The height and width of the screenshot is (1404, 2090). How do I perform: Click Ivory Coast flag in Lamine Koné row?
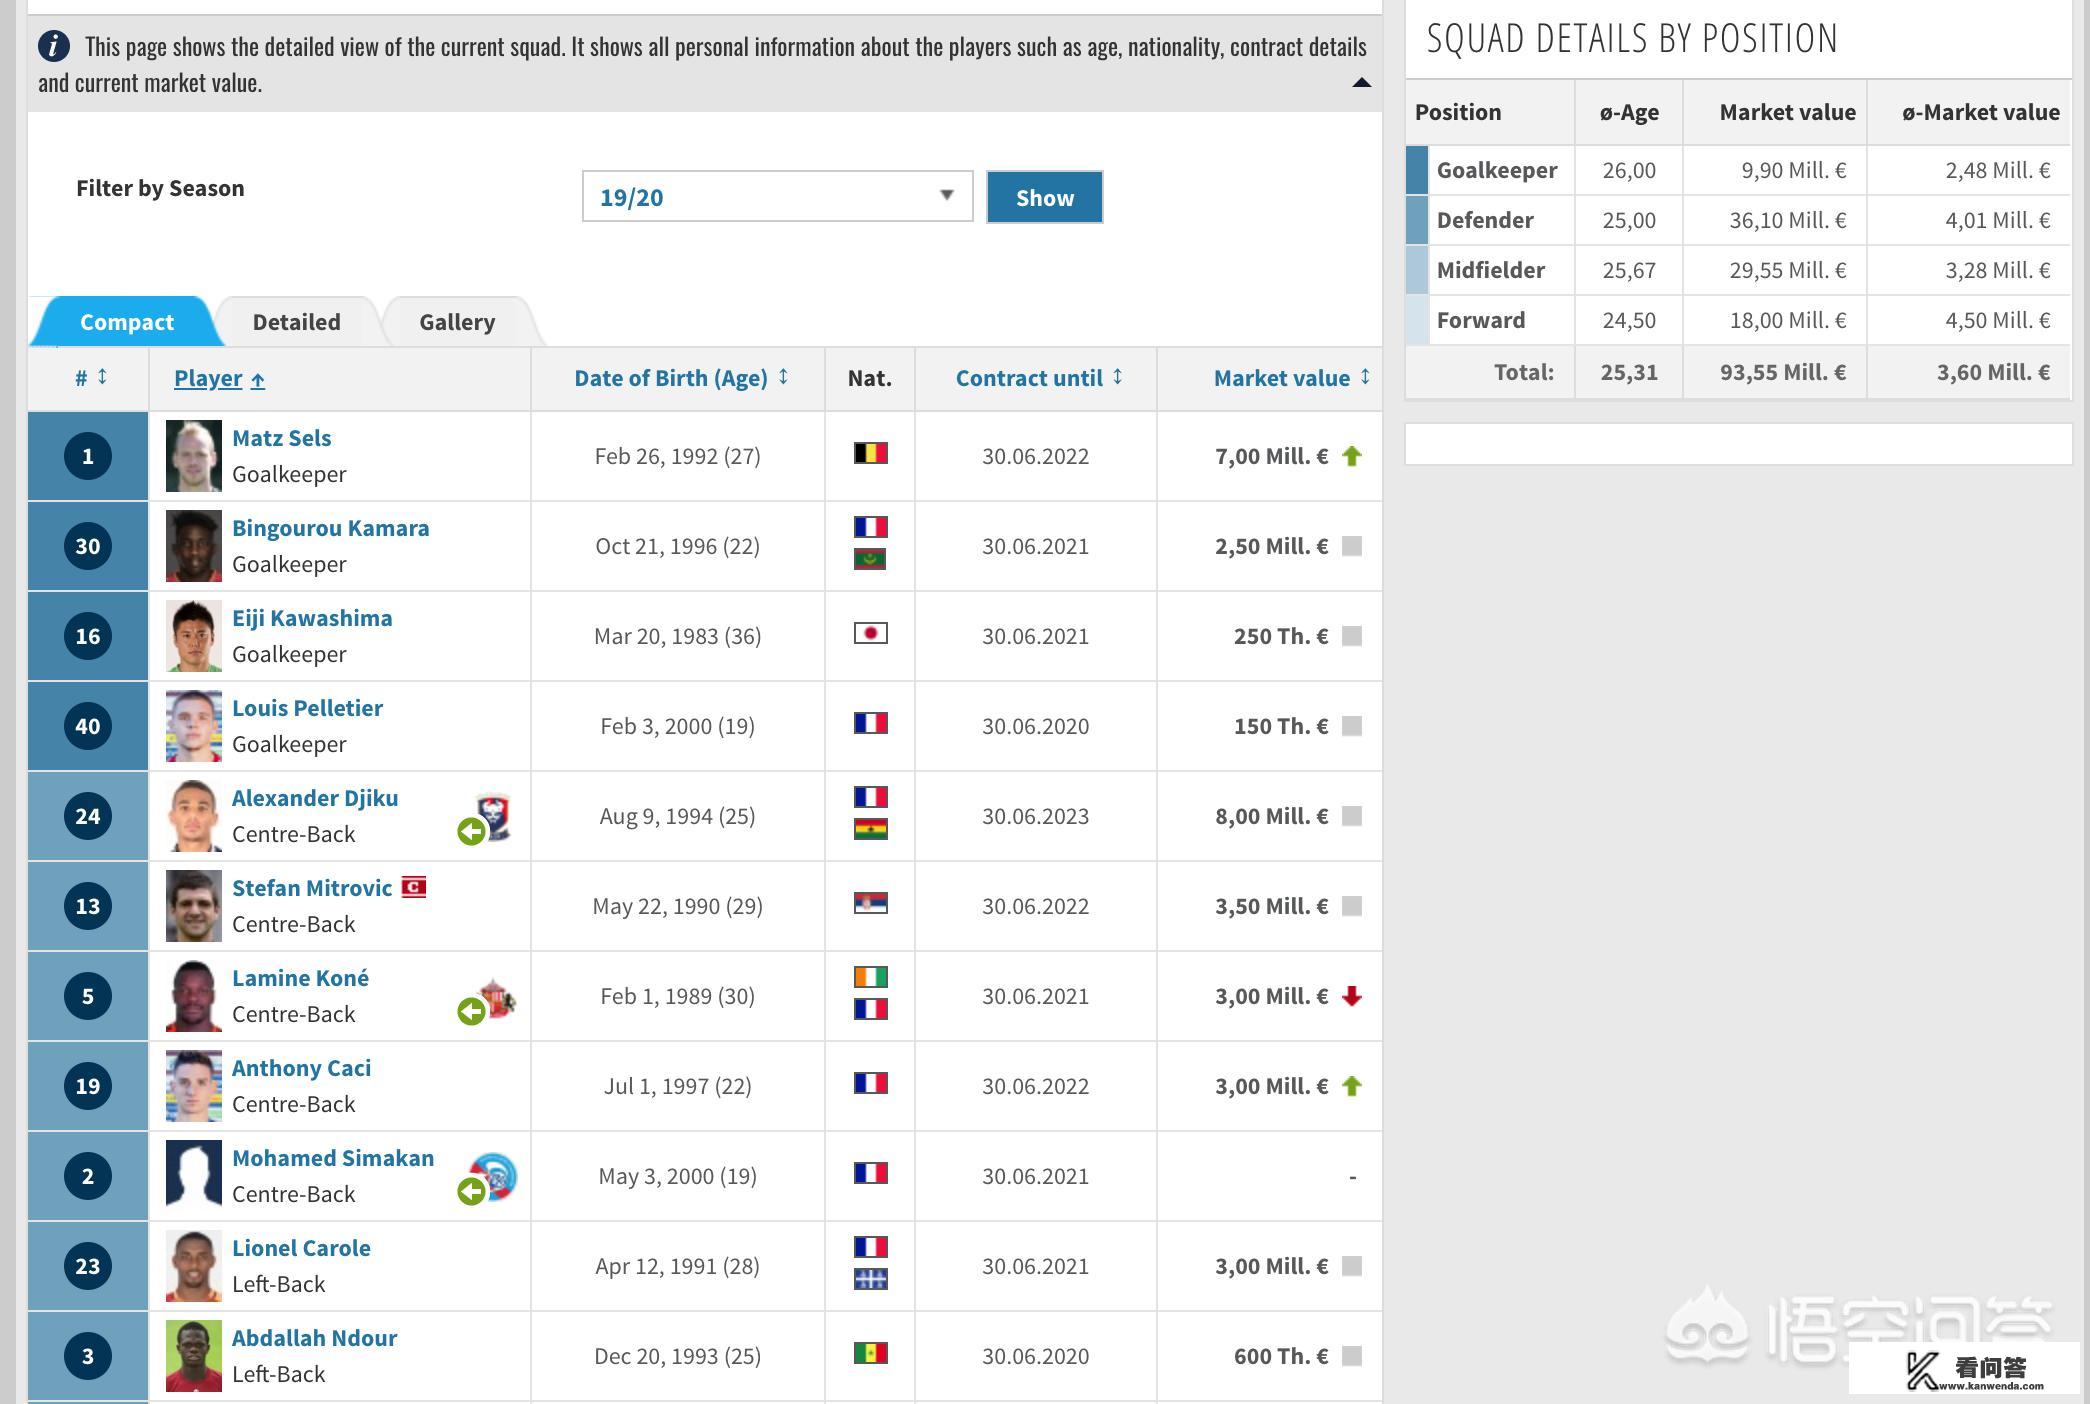click(x=870, y=977)
